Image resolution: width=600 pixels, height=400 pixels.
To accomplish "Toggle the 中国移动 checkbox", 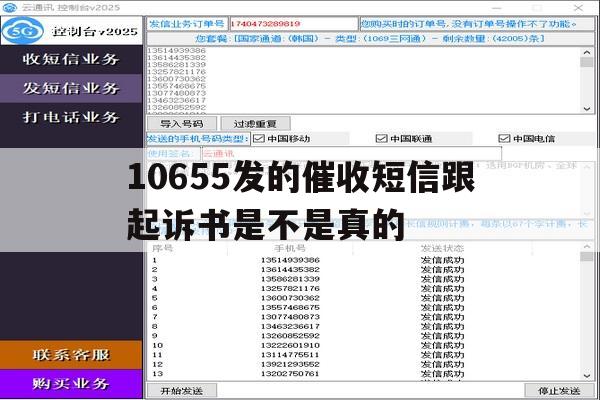I will pos(259,139).
